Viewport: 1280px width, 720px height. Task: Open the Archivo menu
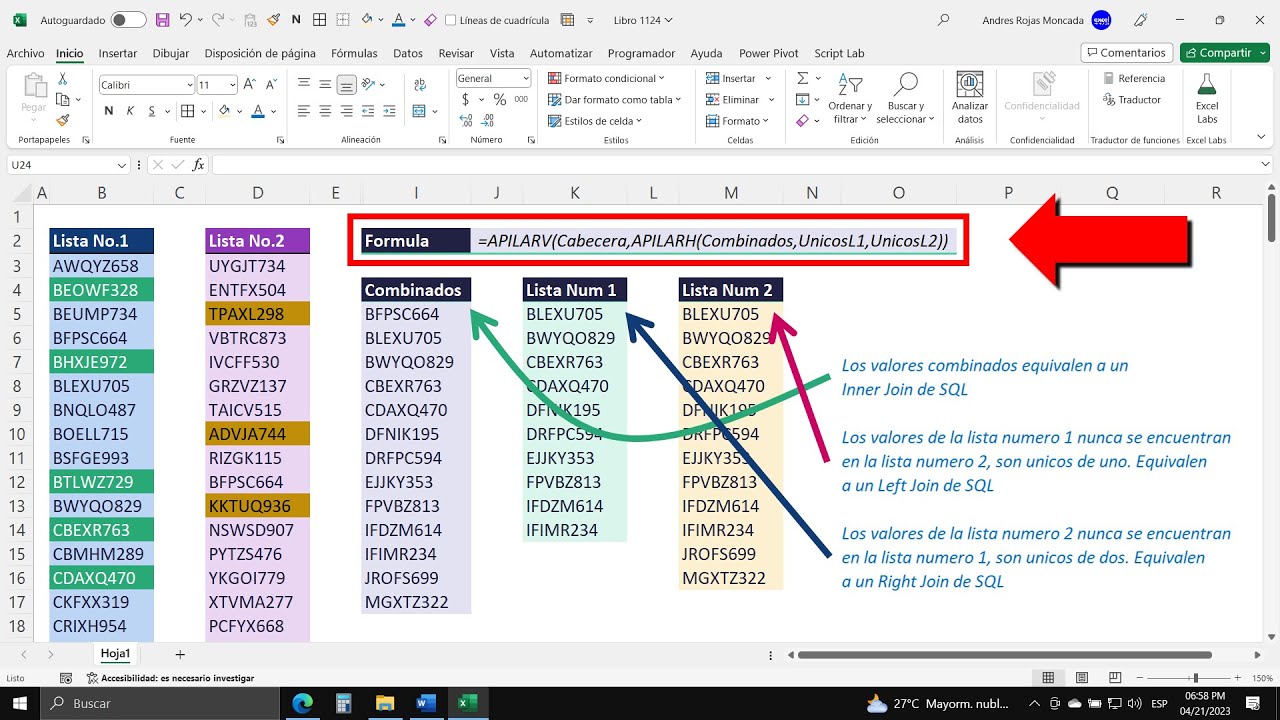(x=25, y=53)
